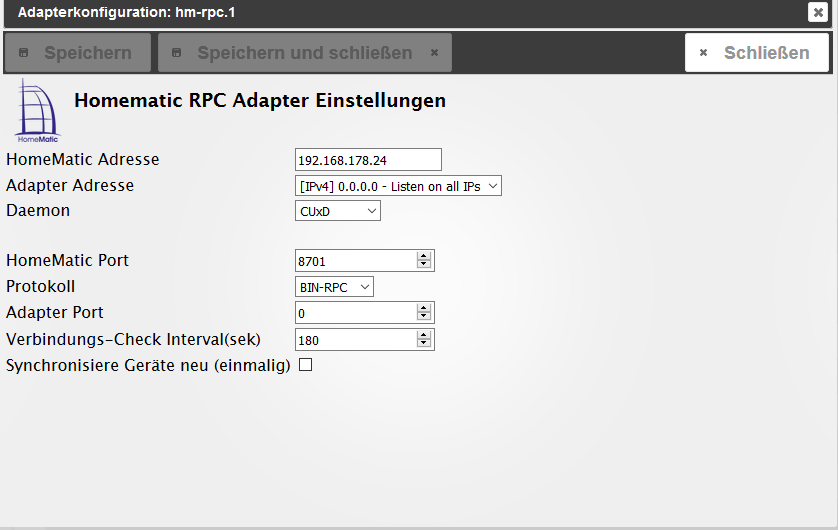Click the Speichern button
Screen dimensions: 838x530
[x=77, y=52]
